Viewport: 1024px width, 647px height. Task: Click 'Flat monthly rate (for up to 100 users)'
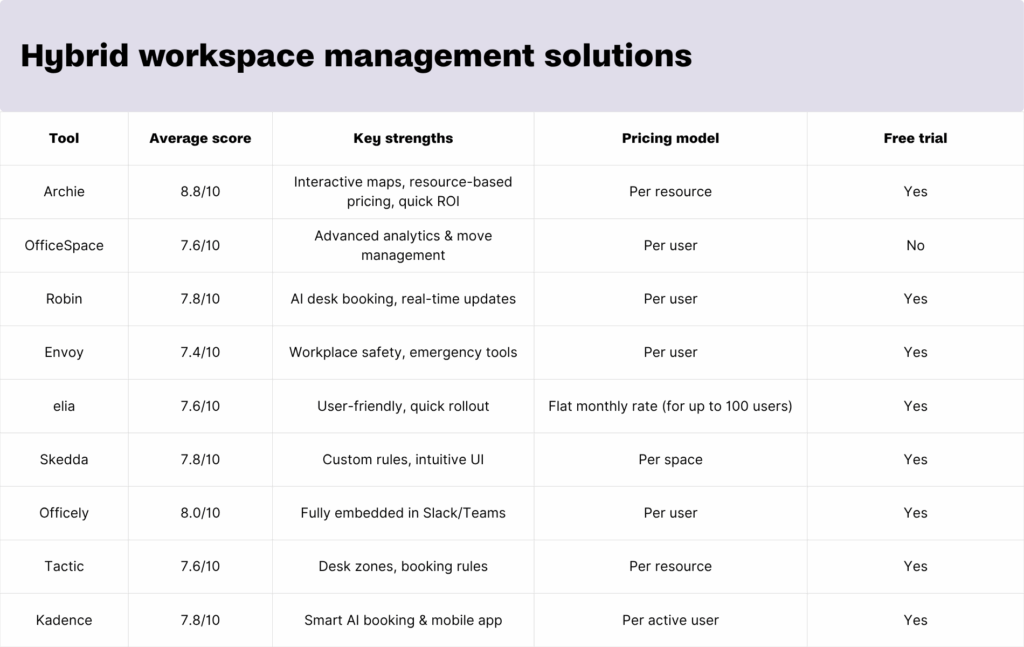(x=670, y=406)
